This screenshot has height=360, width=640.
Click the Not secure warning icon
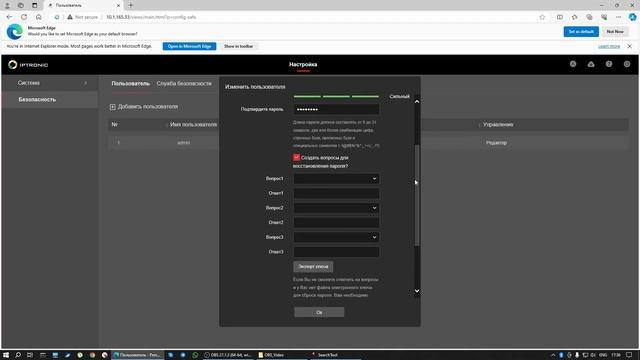[70, 17]
